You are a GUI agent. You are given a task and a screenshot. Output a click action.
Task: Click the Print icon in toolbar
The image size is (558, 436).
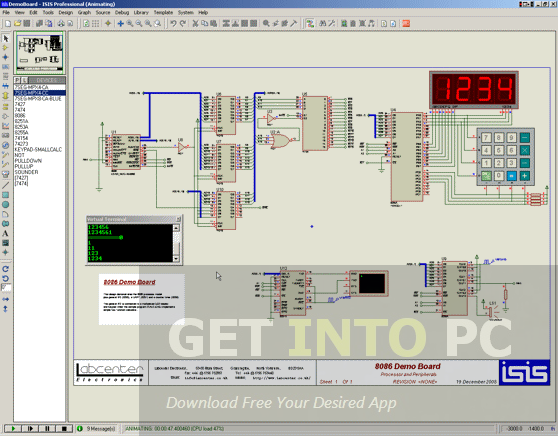pyautogui.click(x=61, y=23)
